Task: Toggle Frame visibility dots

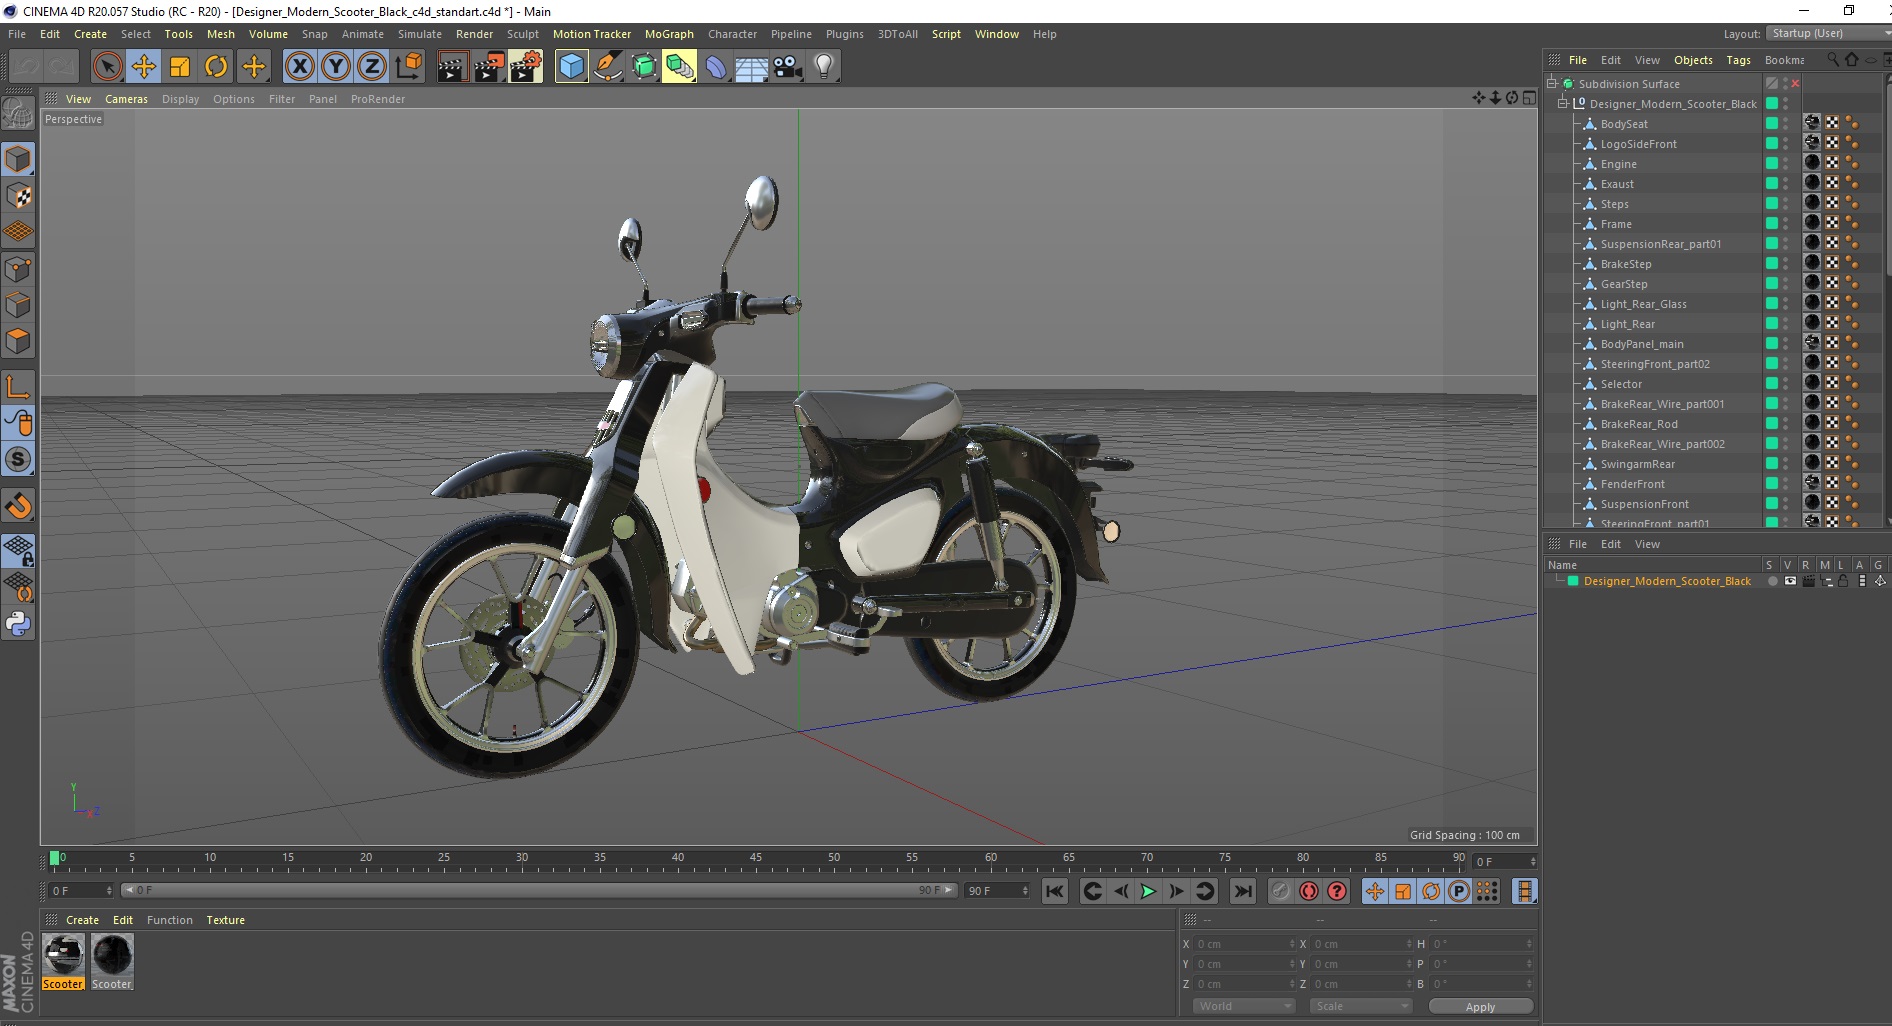Action: [x=1786, y=223]
